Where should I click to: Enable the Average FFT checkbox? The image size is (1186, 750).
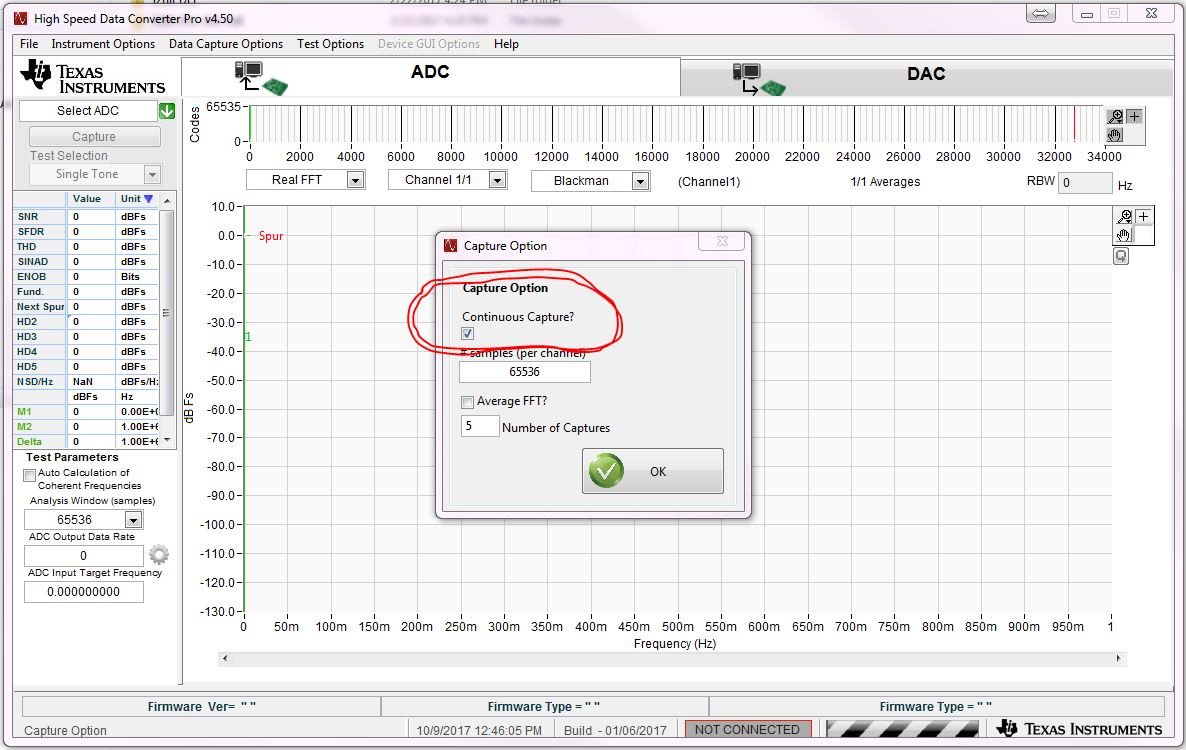pos(467,401)
